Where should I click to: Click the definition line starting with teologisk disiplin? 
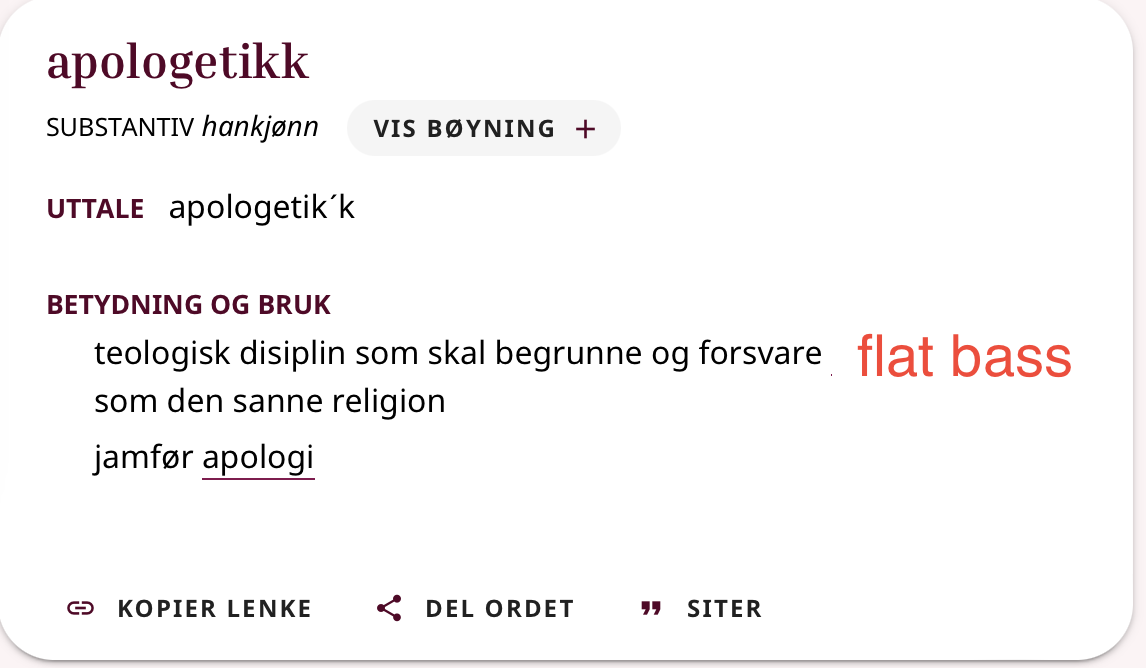click(x=457, y=353)
